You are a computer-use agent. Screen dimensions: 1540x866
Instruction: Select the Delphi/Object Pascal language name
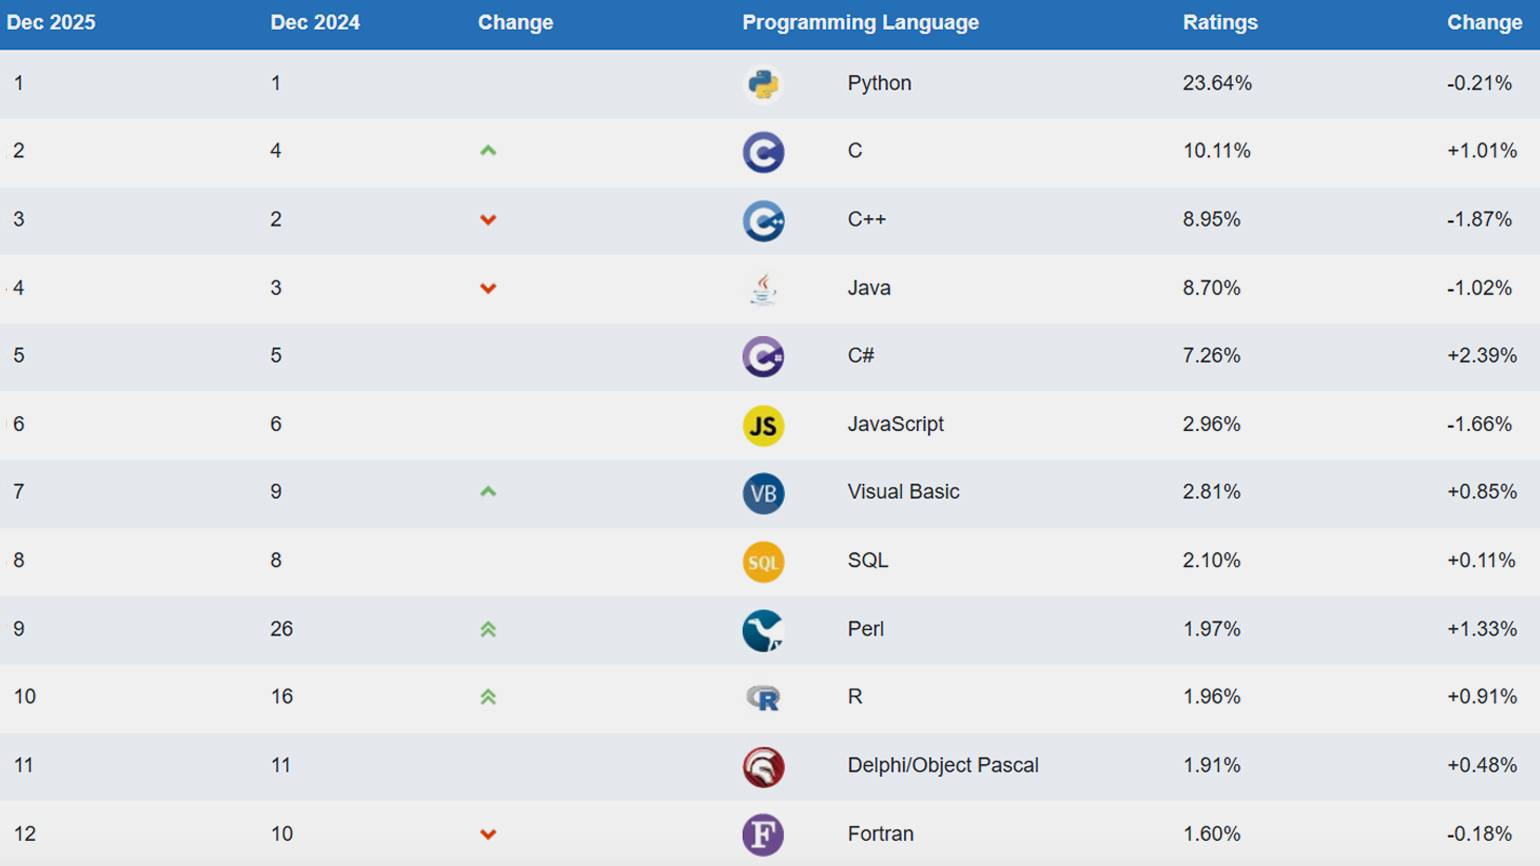pyautogui.click(x=942, y=765)
